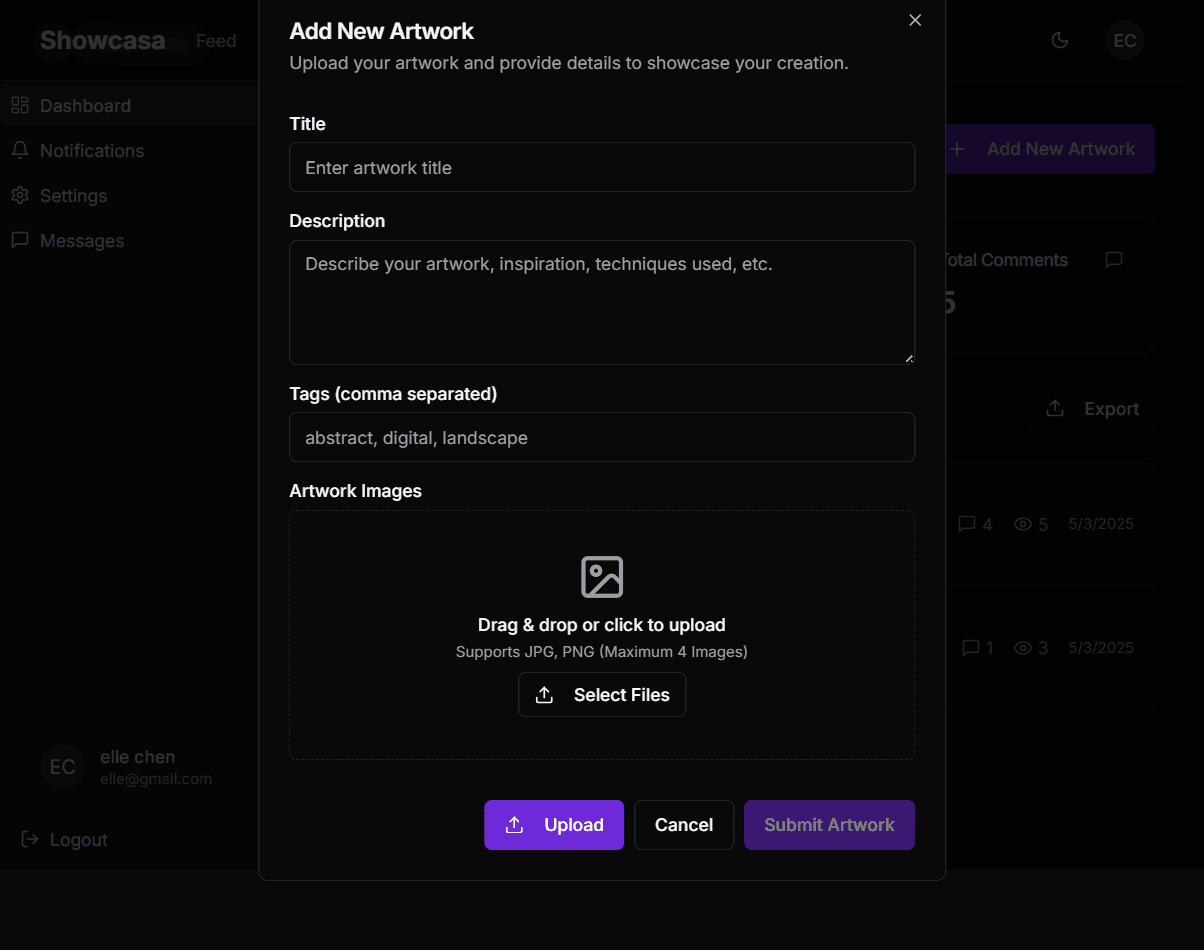Image resolution: width=1204 pixels, height=950 pixels.
Task: Click Submit Artwork button
Action: (x=829, y=825)
